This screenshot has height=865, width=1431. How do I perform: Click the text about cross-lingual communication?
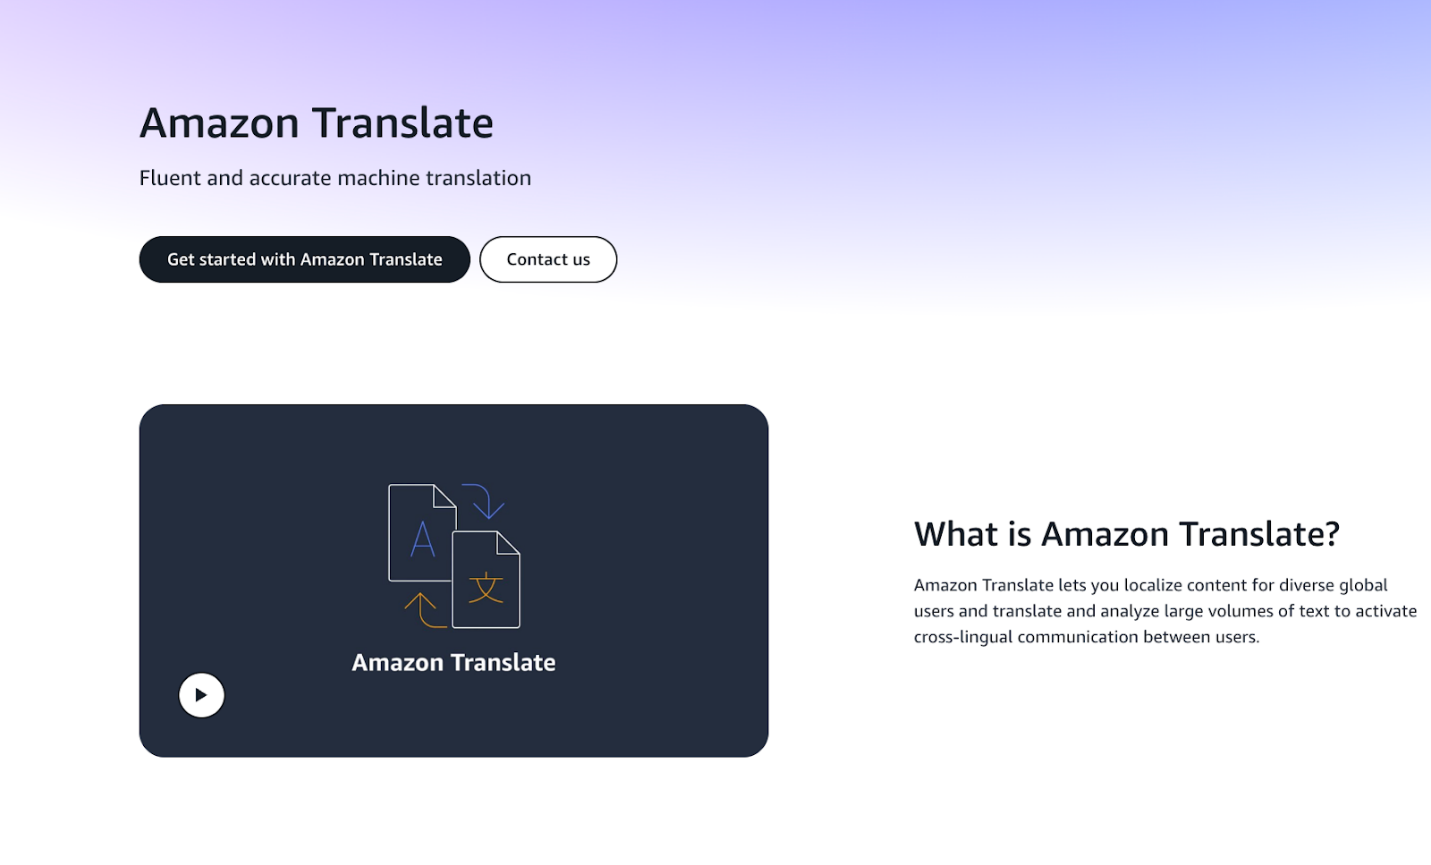click(1086, 636)
